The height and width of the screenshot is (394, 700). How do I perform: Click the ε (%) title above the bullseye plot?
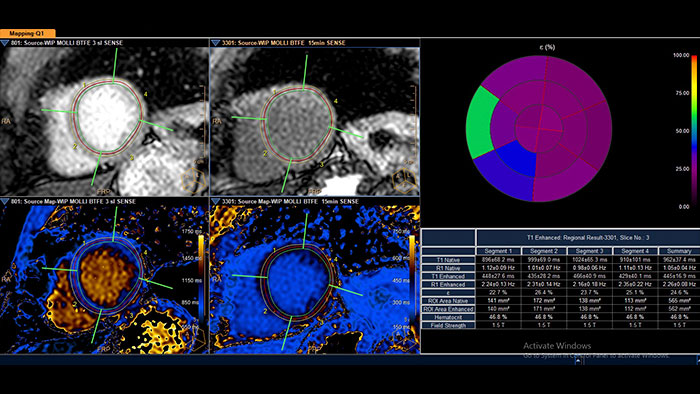tap(546, 47)
